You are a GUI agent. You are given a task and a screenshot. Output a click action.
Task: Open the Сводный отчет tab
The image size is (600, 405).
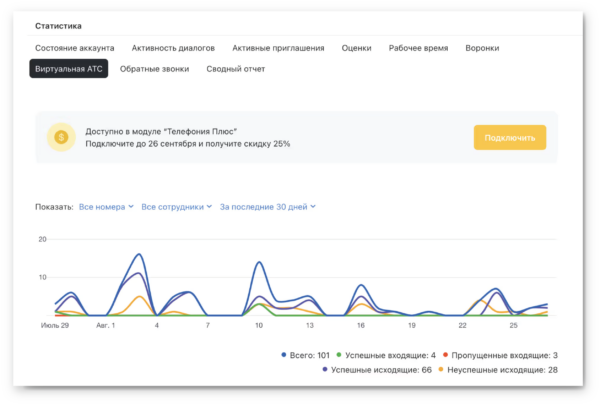coord(236,69)
